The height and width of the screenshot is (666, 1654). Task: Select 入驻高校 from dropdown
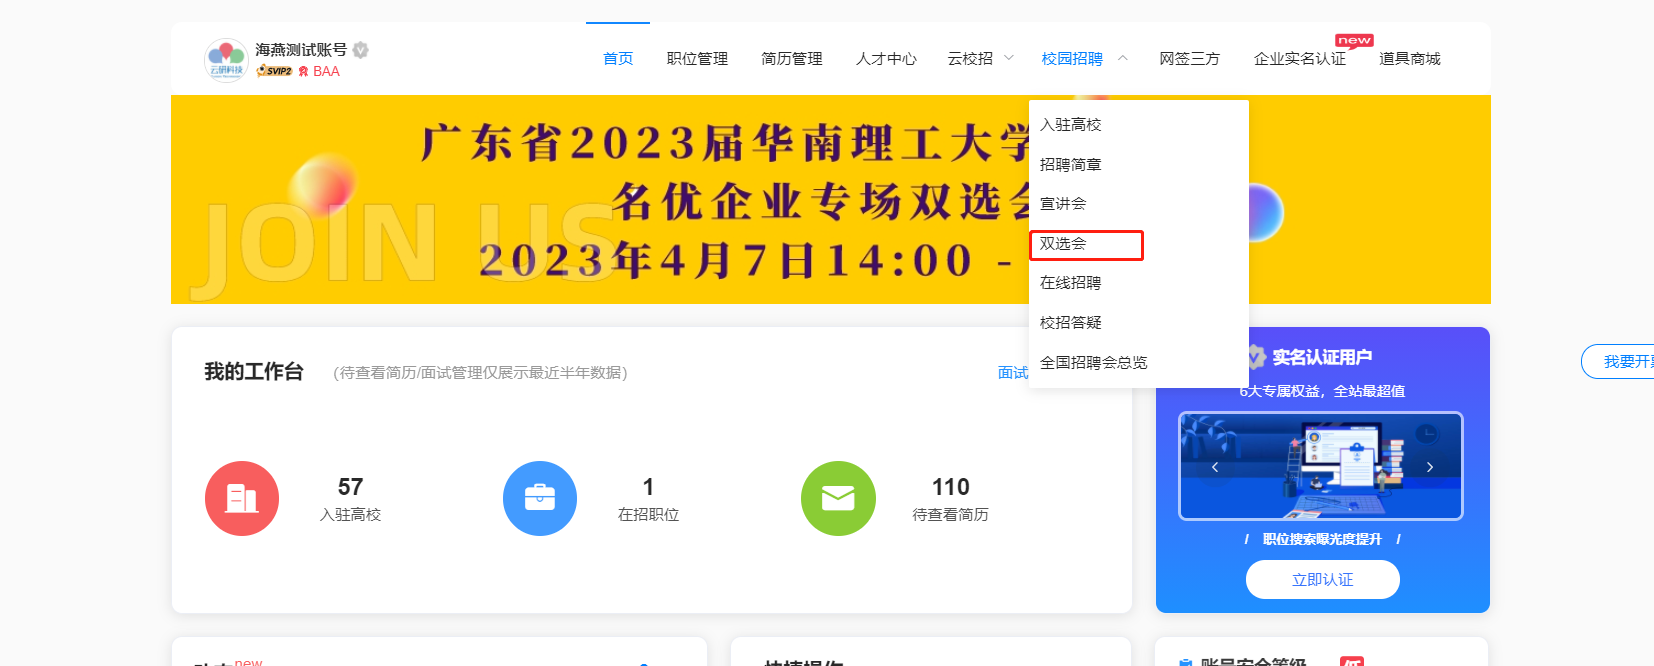[1139, 125]
